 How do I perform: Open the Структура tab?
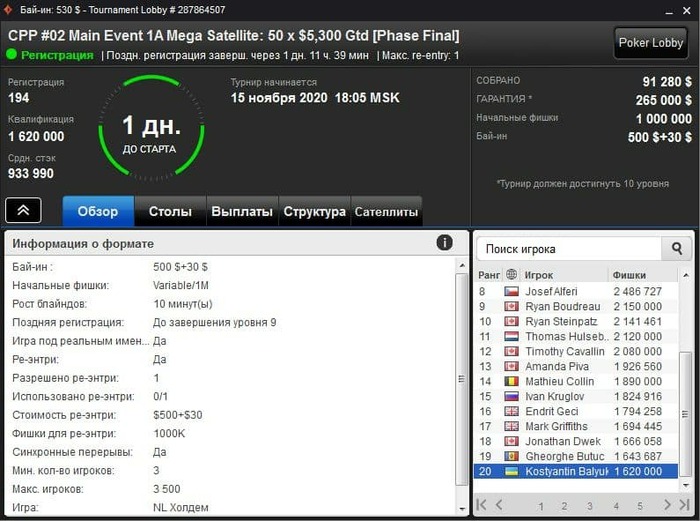click(x=314, y=211)
